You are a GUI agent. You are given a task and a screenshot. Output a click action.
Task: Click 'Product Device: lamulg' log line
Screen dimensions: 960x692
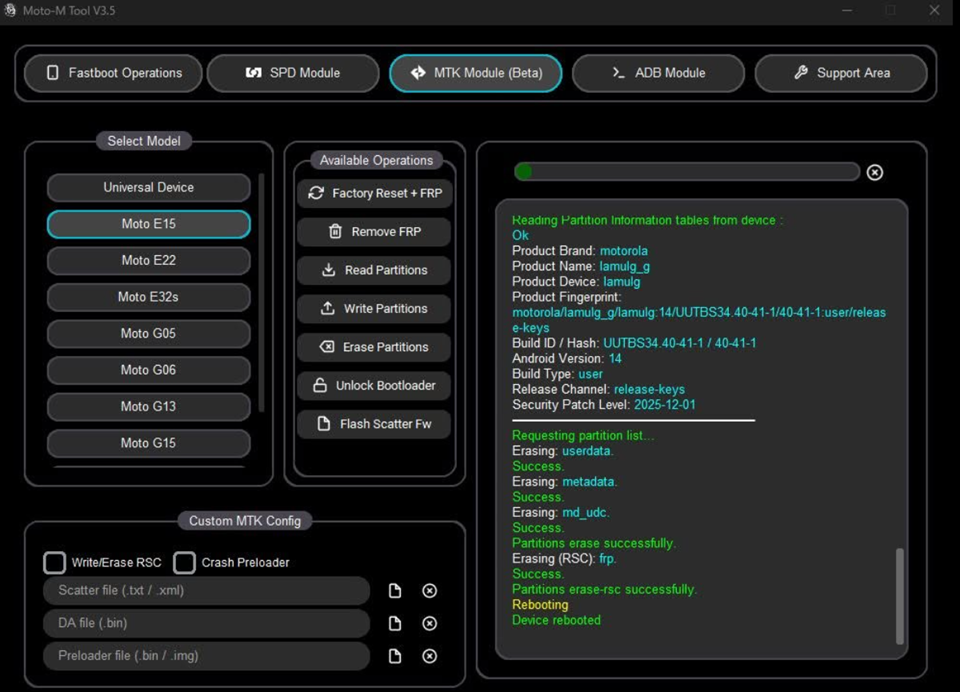pyautogui.click(x=576, y=282)
